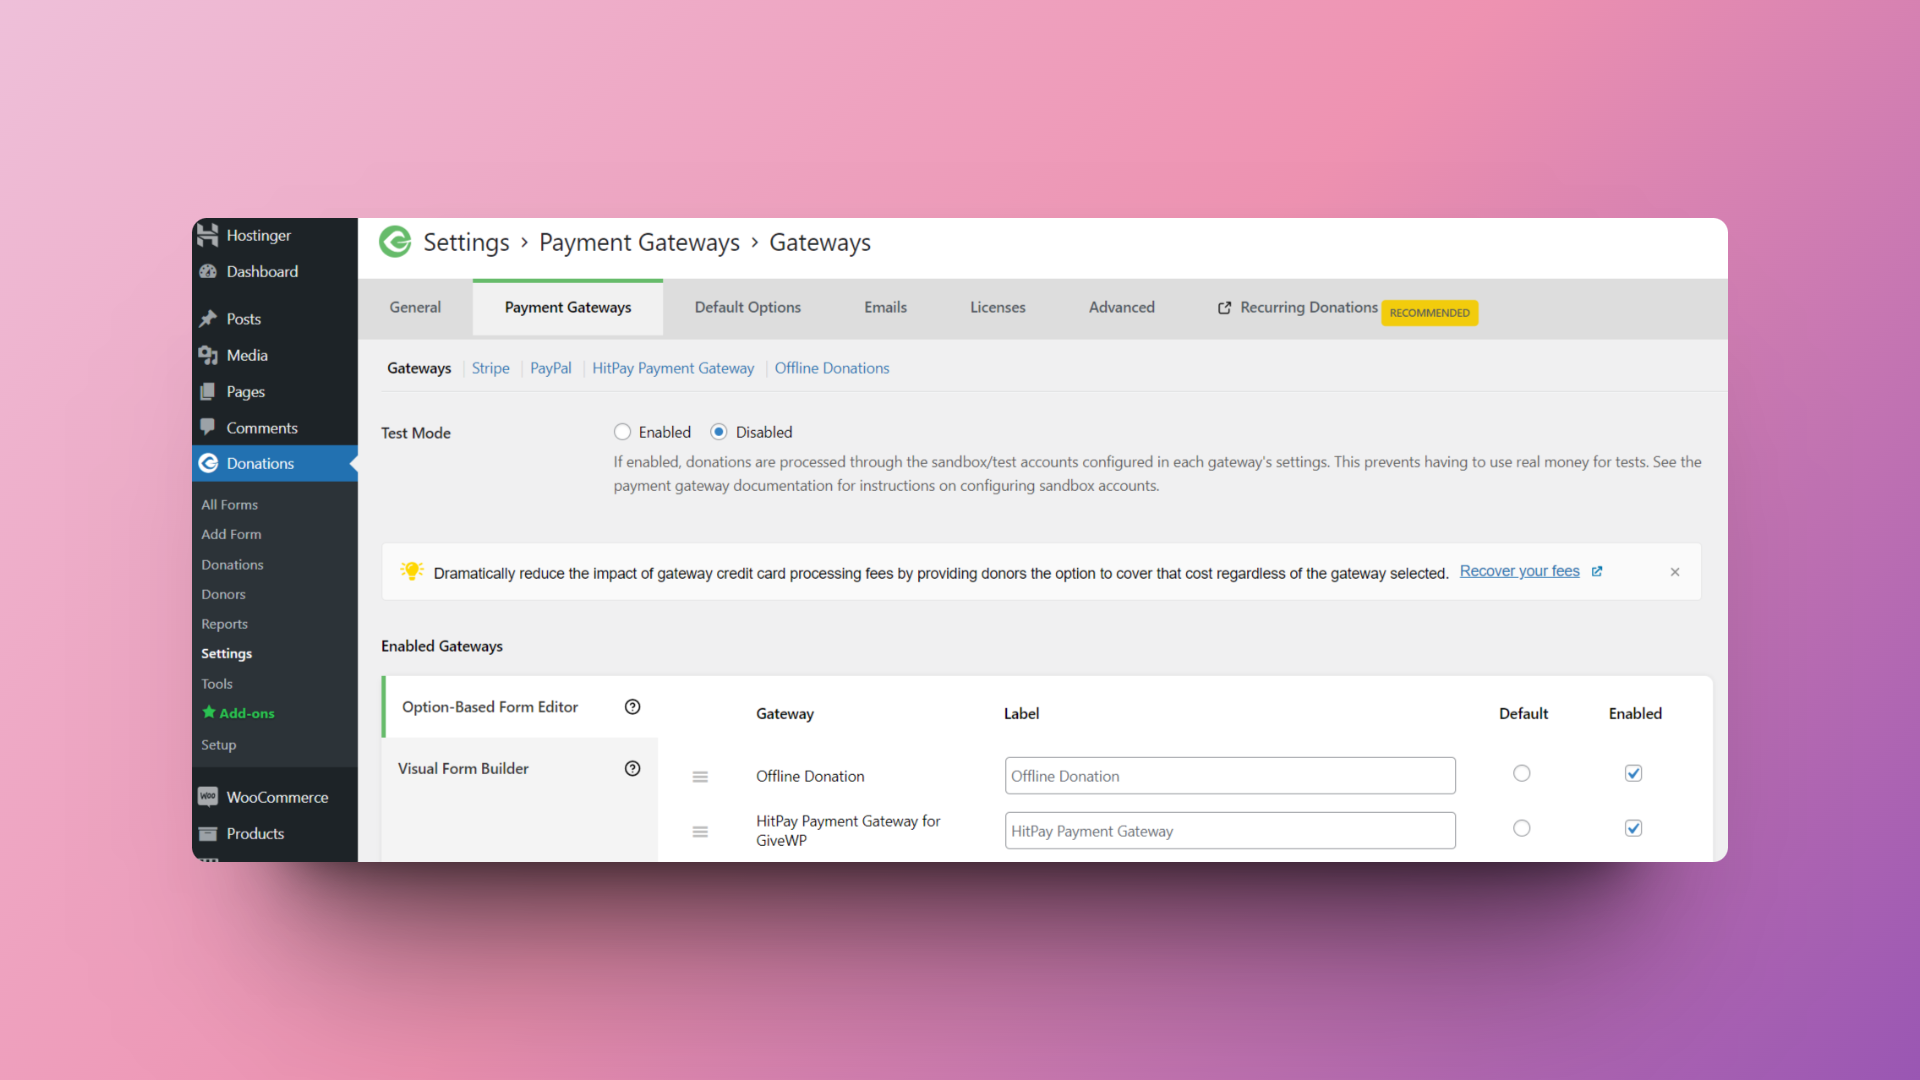This screenshot has width=1920, height=1080.
Task: Open the Media menu
Action: coord(275,355)
